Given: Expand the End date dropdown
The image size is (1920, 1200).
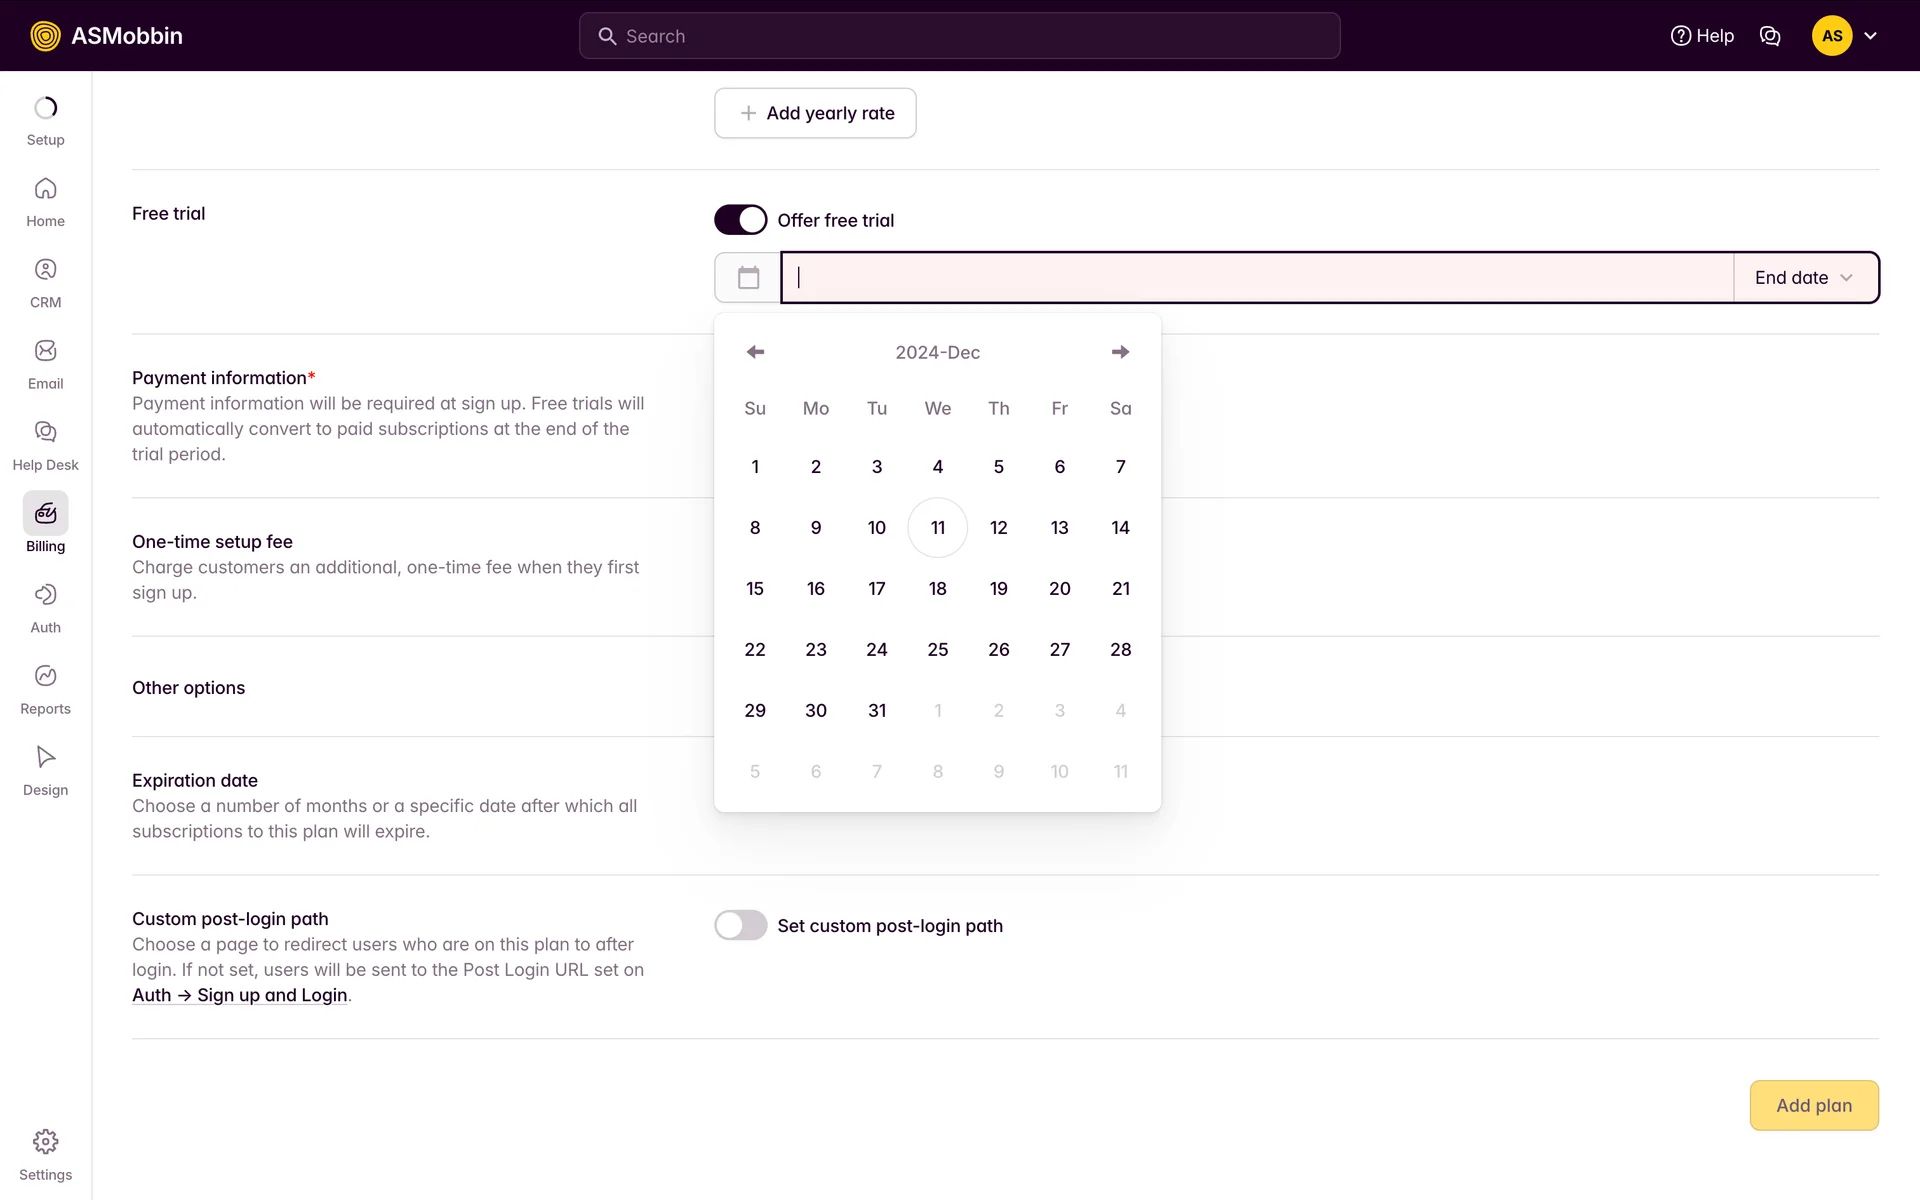Looking at the screenshot, I should tap(1804, 278).
